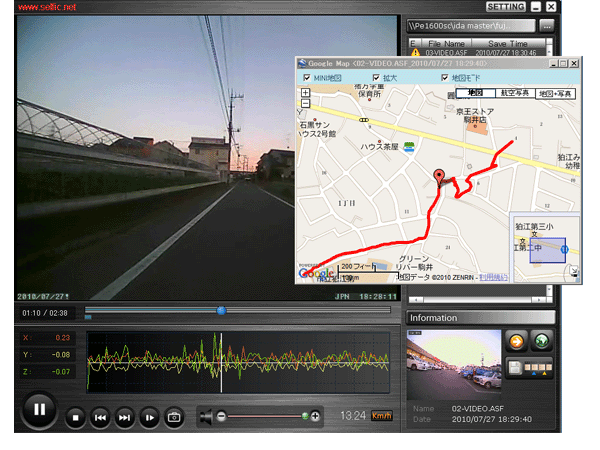Close the Google Map window
This screenshot has height=450, width=600.
[x=574, y=64]
